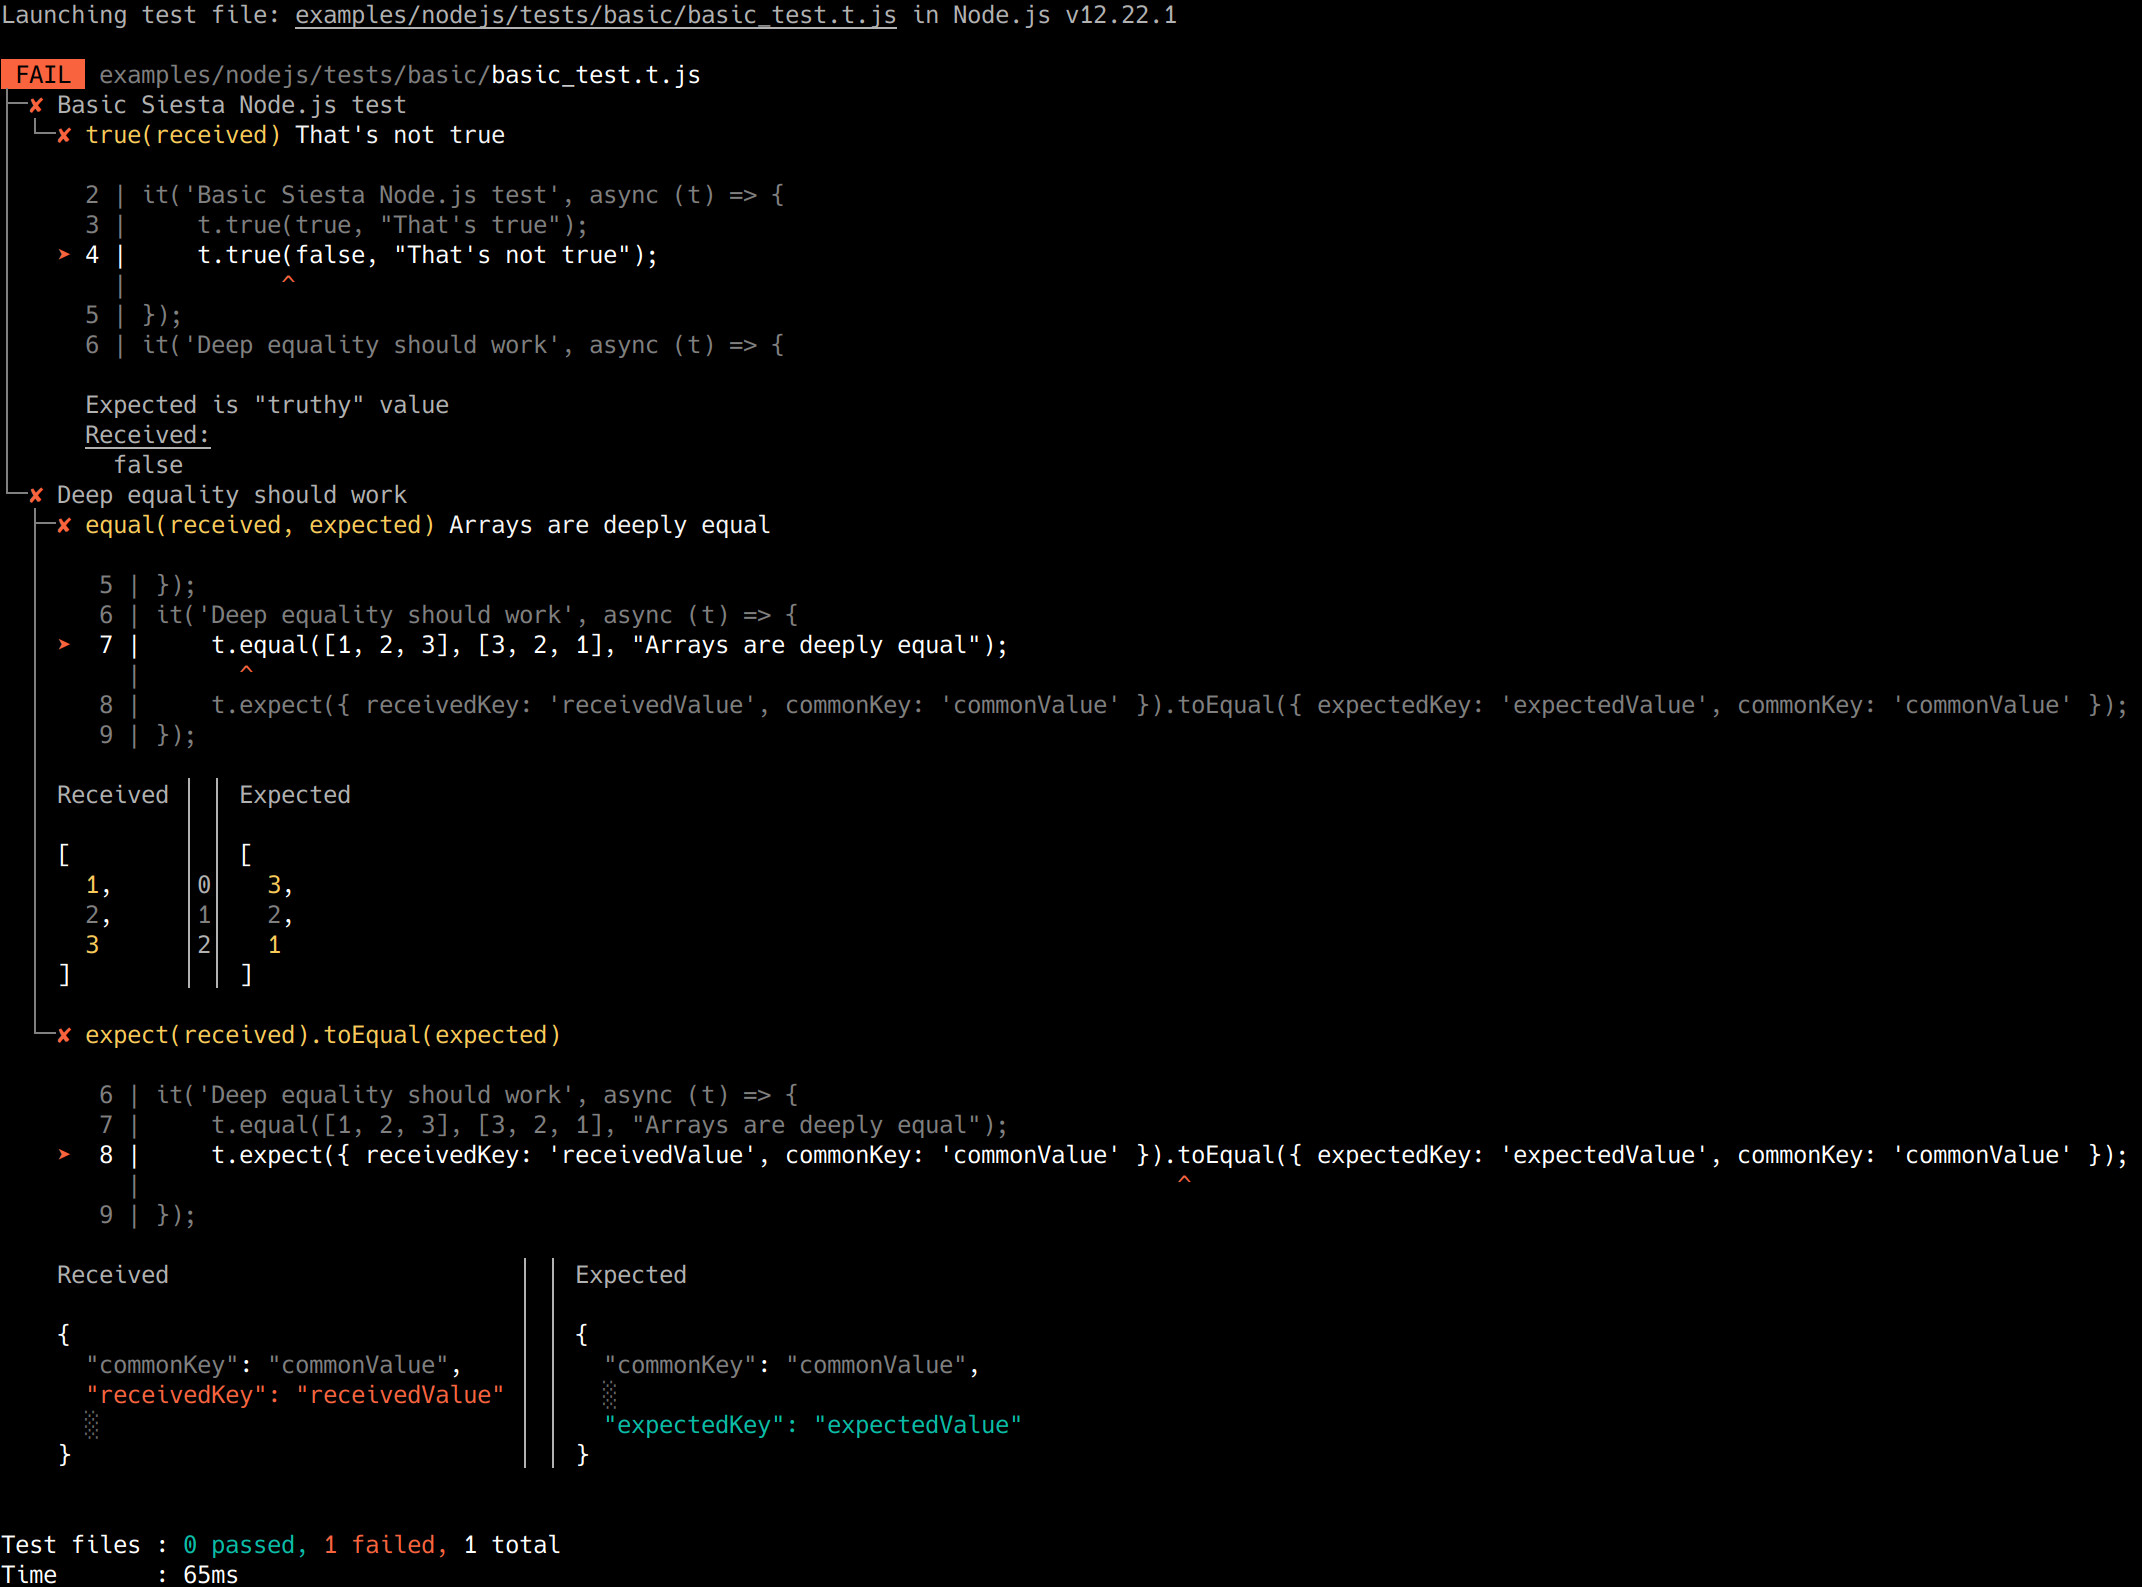This screenshot has height=1587, width=2142.
Task: Collapse the Arrays are deeply equal assertion details
Action: tap(40, 524)
